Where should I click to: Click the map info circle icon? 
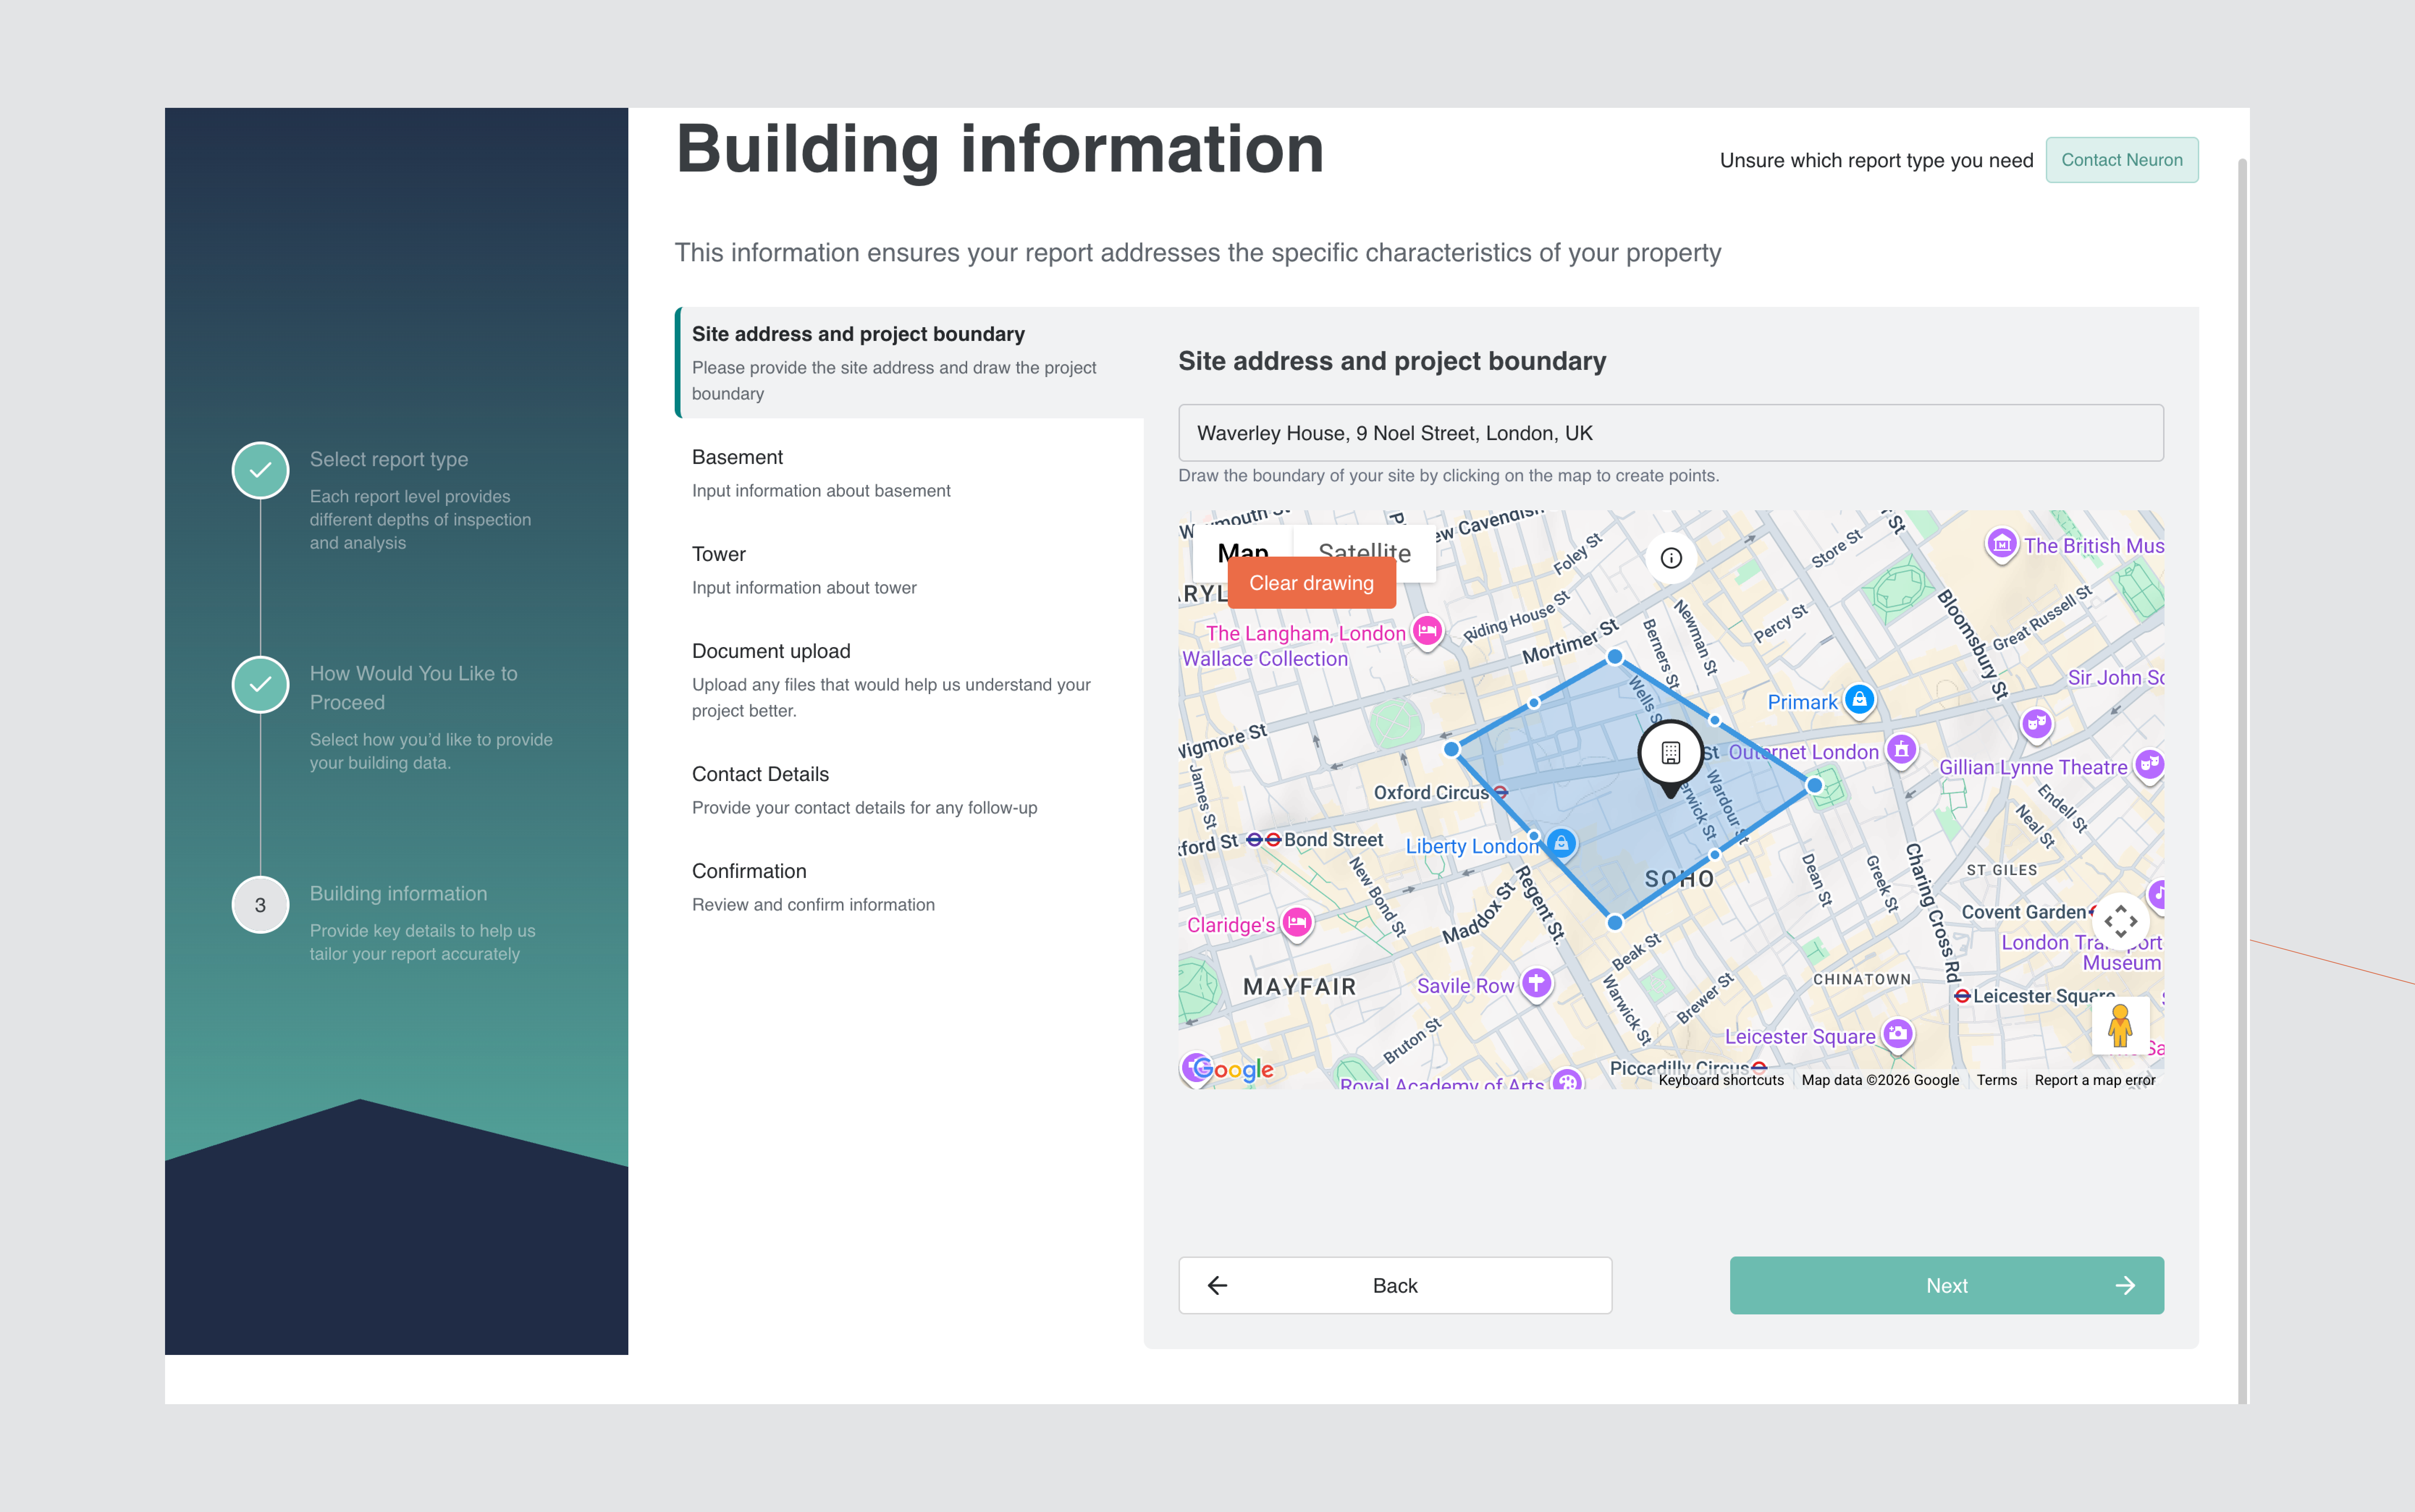click(1671, 558)
